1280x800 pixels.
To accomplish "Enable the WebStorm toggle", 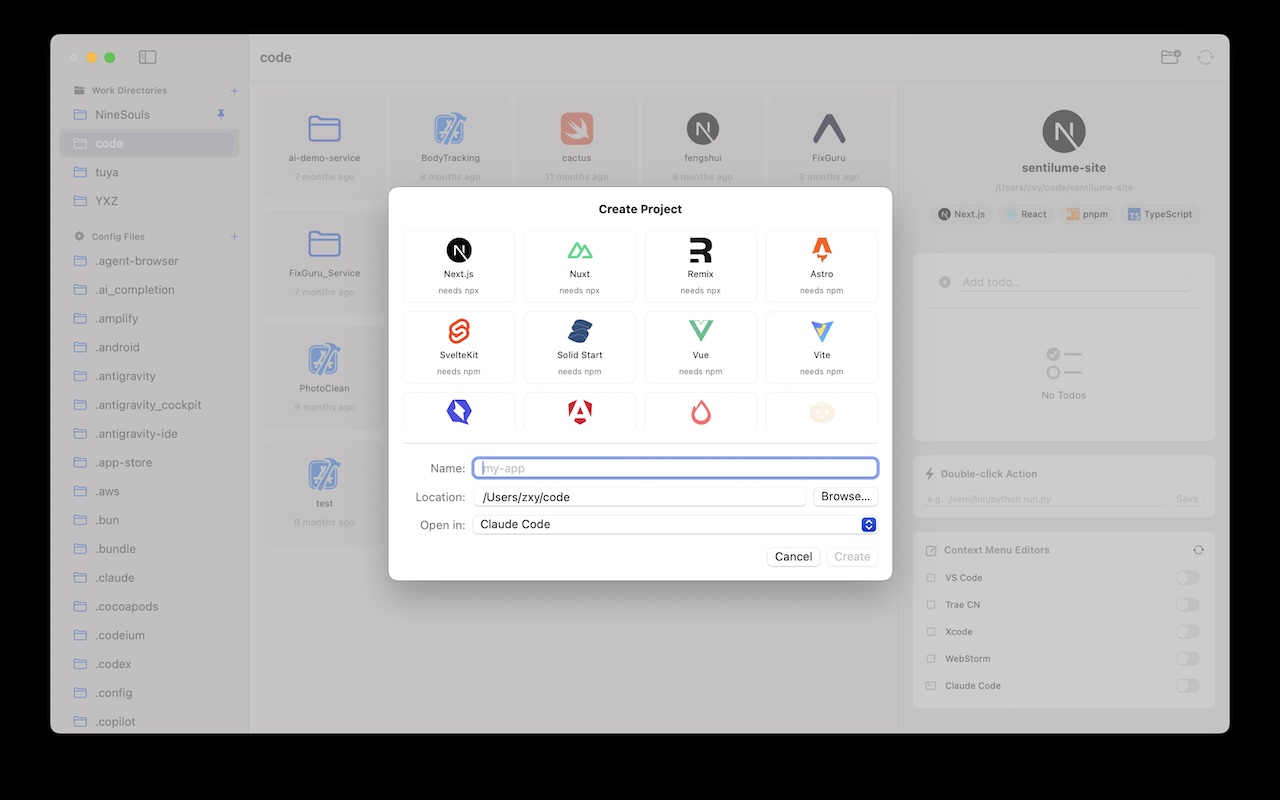I will click(x=1187, y=659).
